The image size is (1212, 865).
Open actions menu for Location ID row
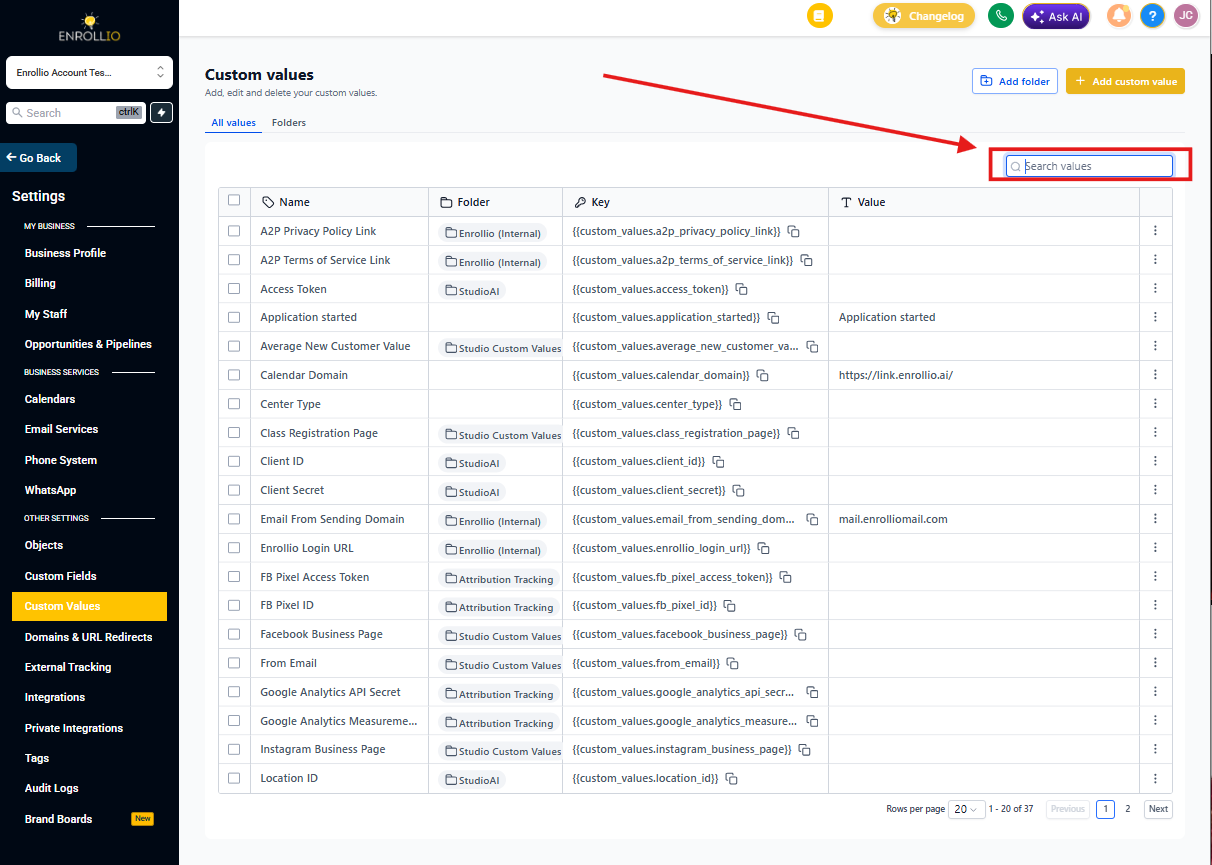pyautogui.click(x=1155, y=778)
